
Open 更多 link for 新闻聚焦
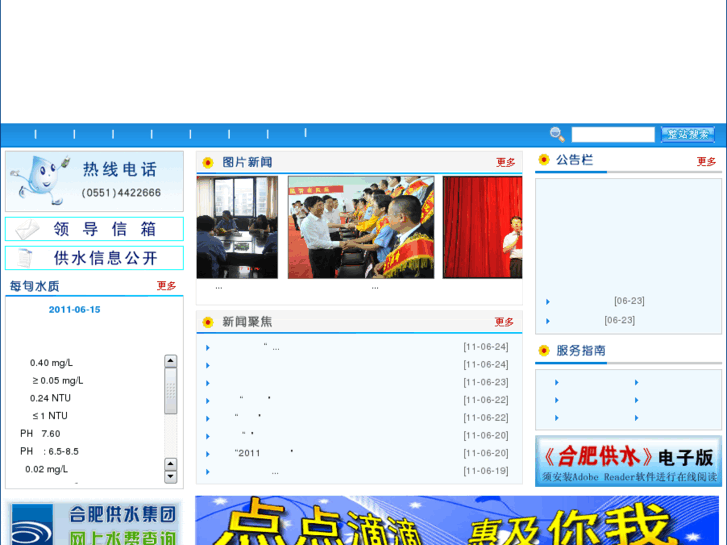click(504, 322)
